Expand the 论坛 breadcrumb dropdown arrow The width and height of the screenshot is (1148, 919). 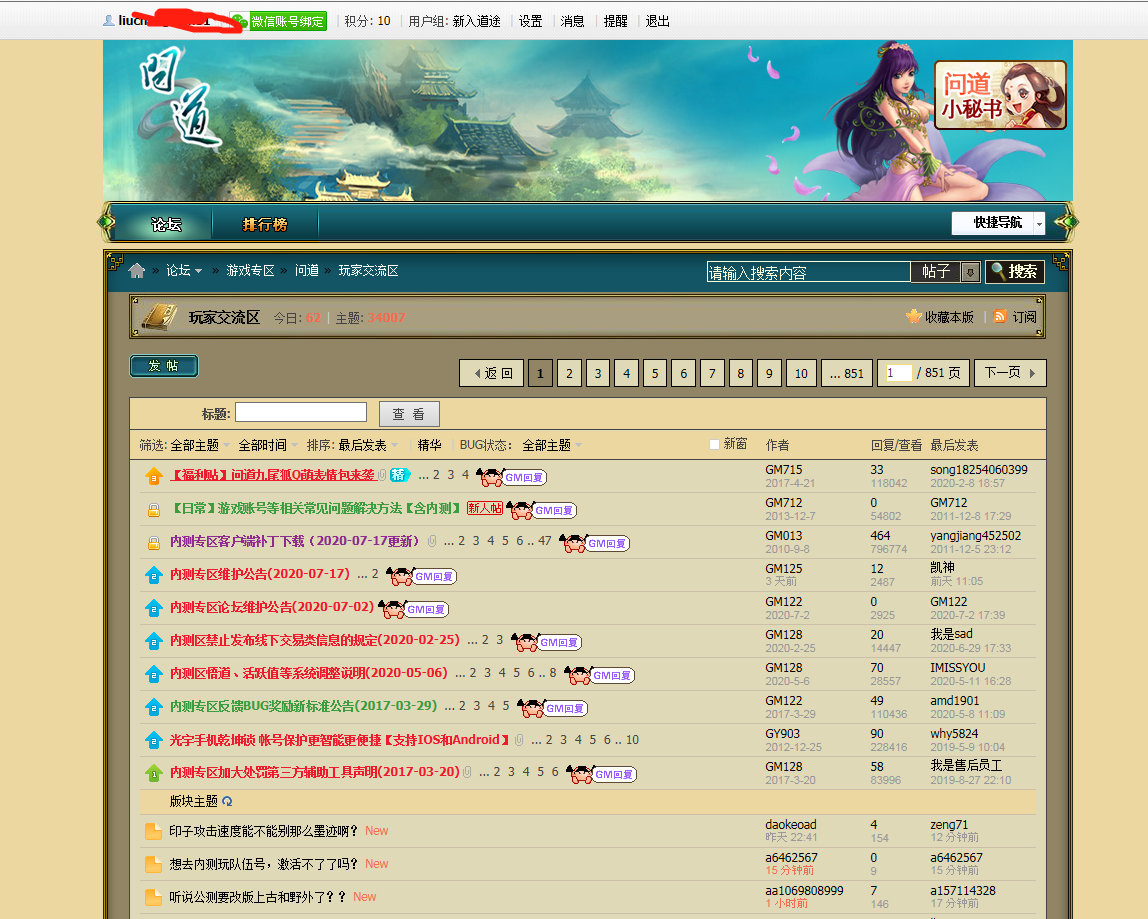coord(198,272)
